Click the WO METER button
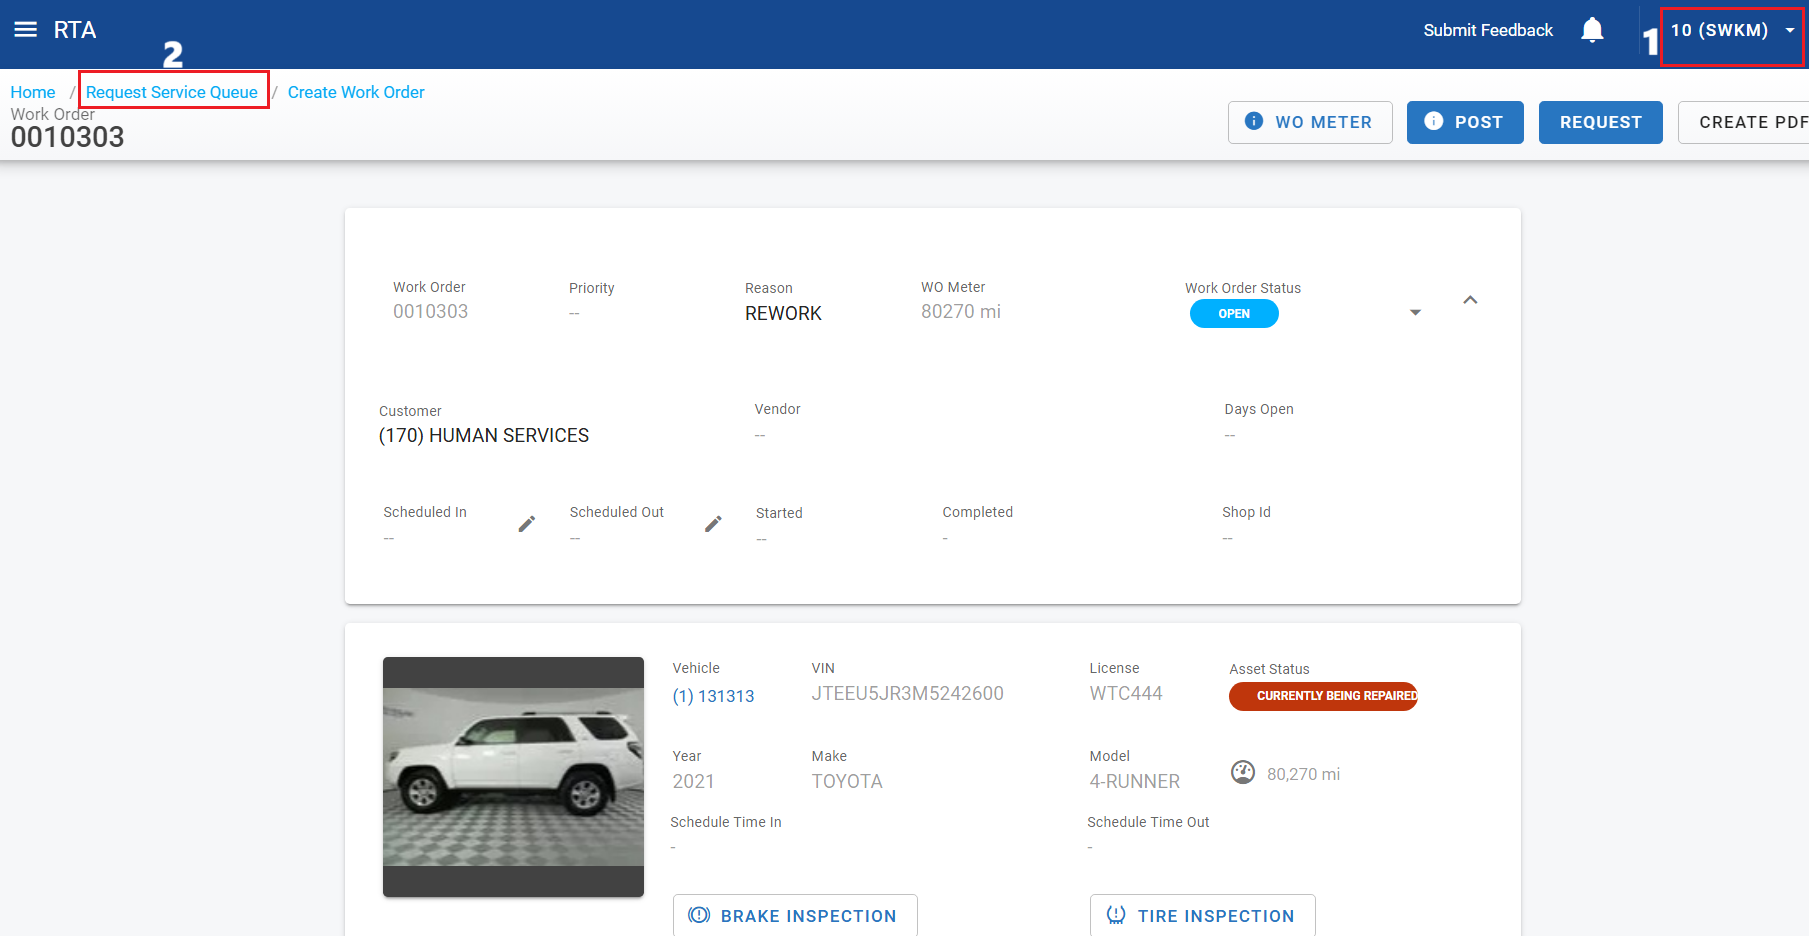Screen dimensions: 1809x936 (x=1310, y=122)
